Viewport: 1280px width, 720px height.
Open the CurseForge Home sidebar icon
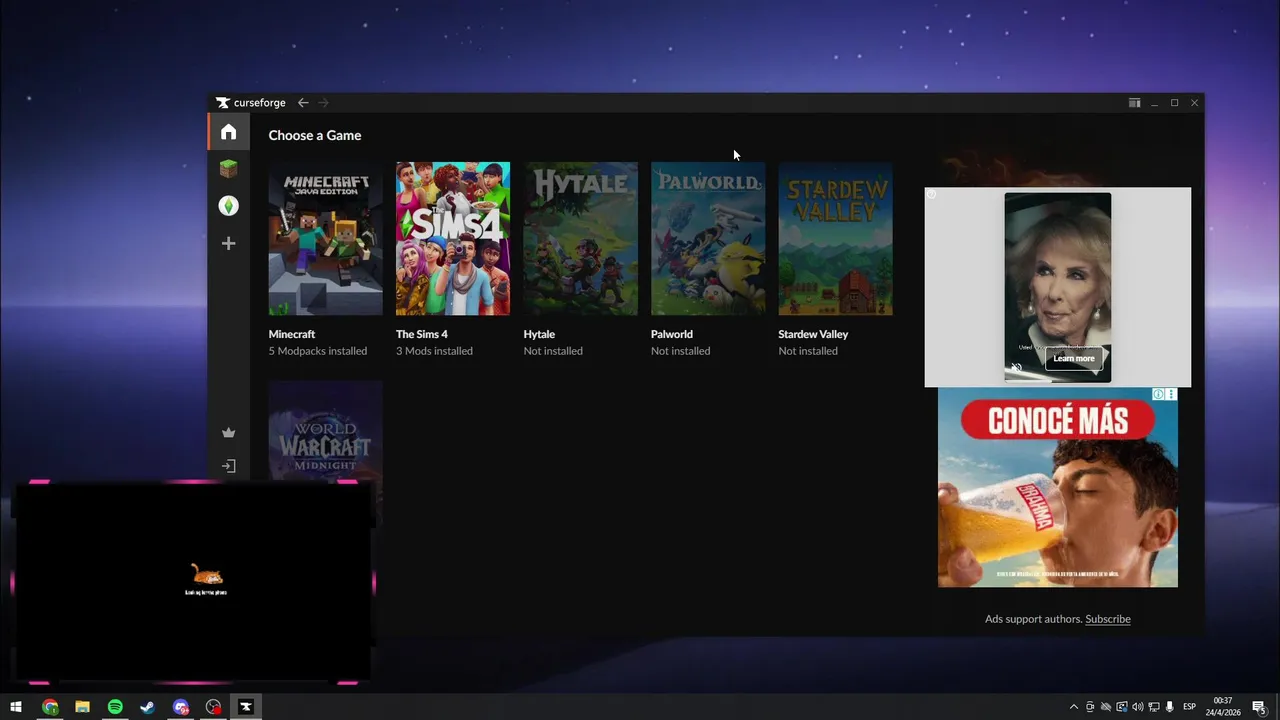point(229,132)
